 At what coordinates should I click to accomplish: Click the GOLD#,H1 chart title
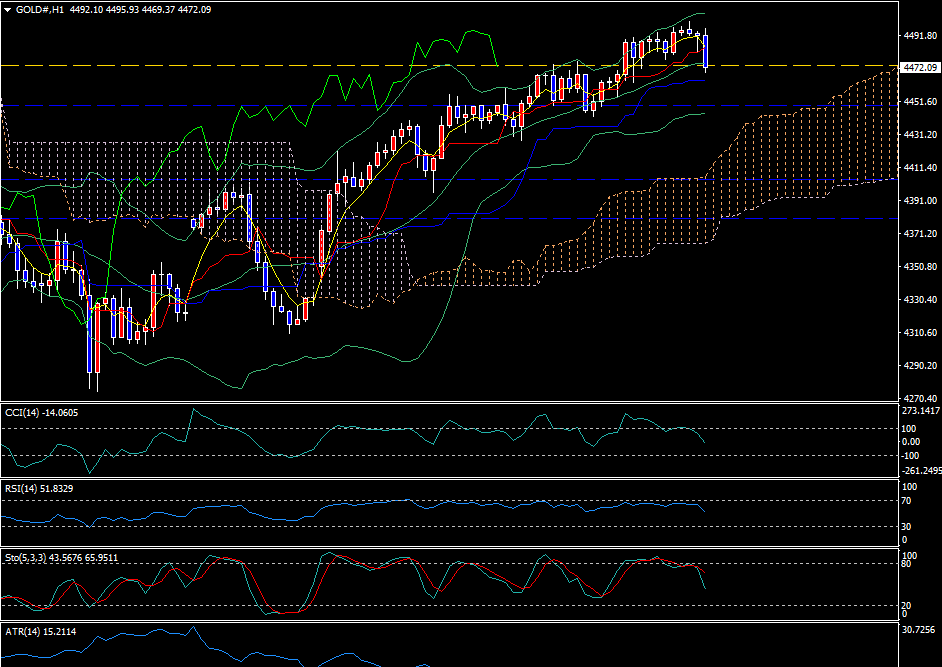40,10
